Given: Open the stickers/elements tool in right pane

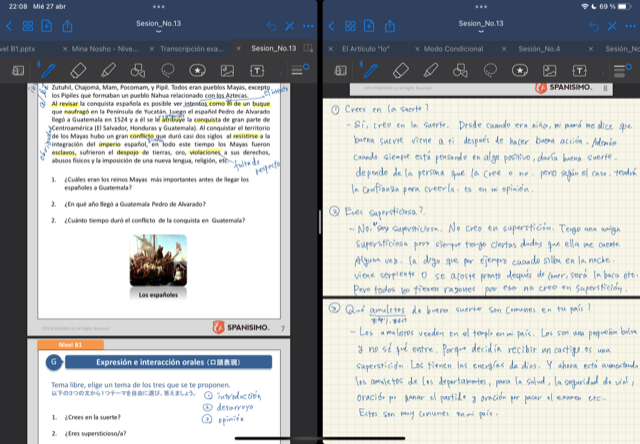Looking at the screenshot, I should [518, 70].
